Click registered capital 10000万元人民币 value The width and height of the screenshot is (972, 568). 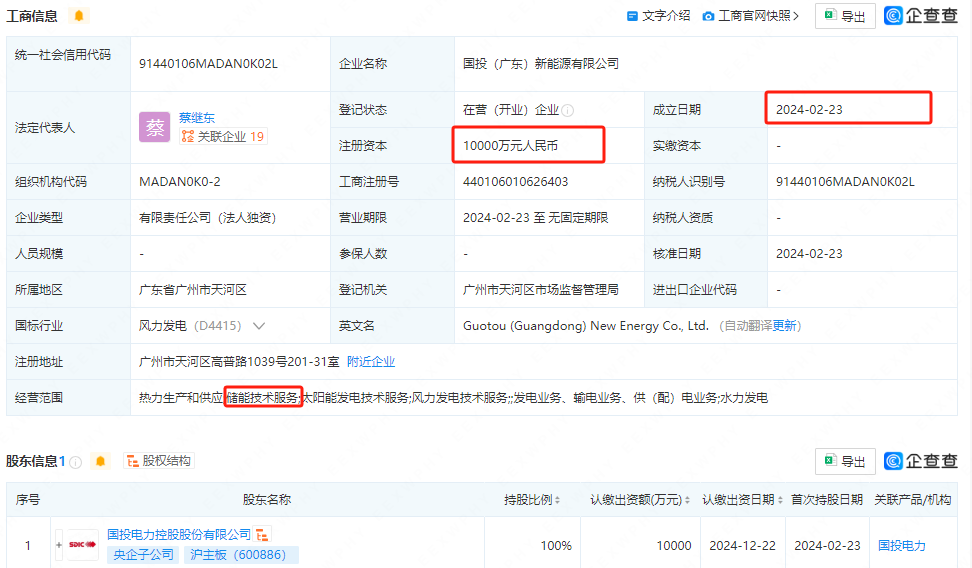pyautogui.click(x=510, y=146)
